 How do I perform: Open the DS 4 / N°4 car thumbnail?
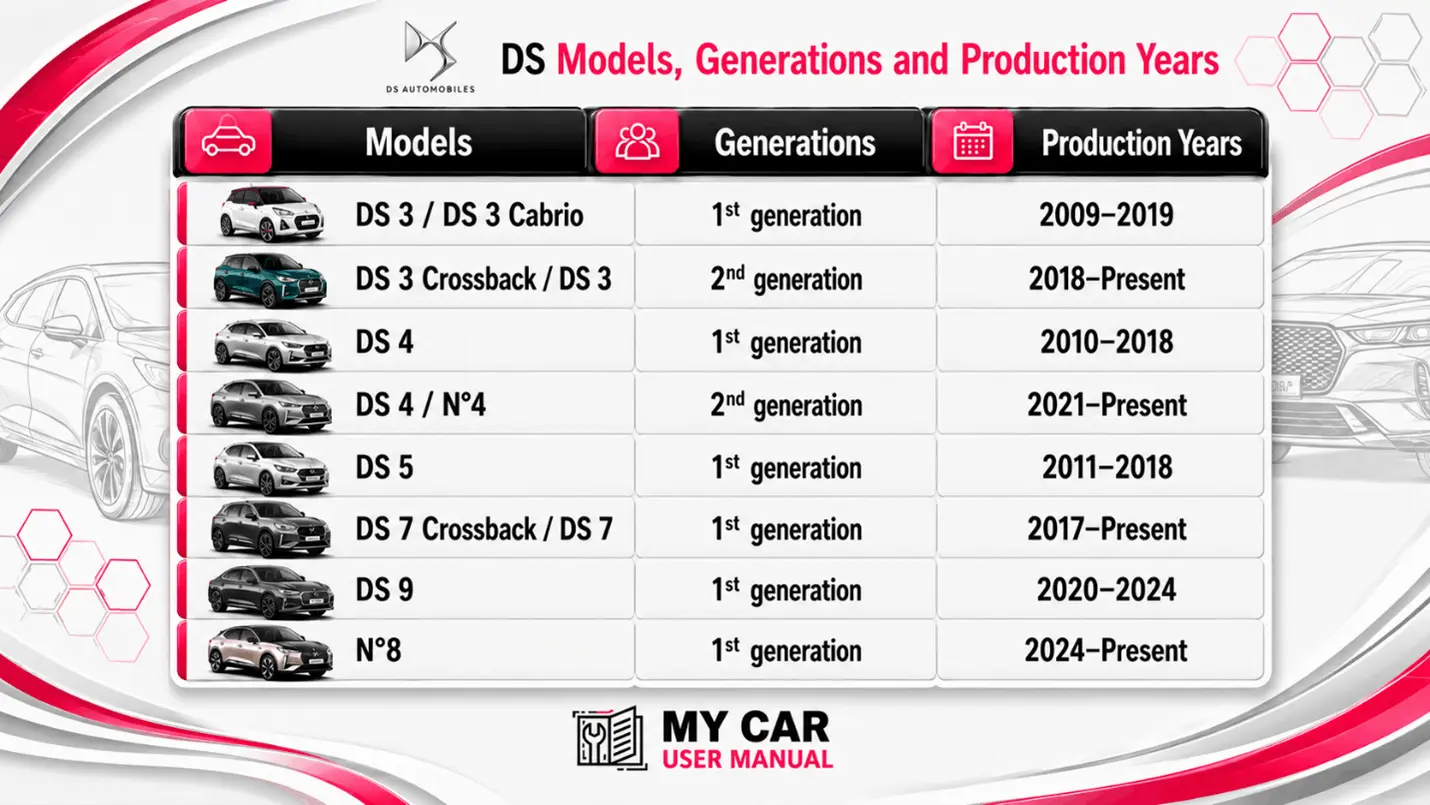coord(271,405)
